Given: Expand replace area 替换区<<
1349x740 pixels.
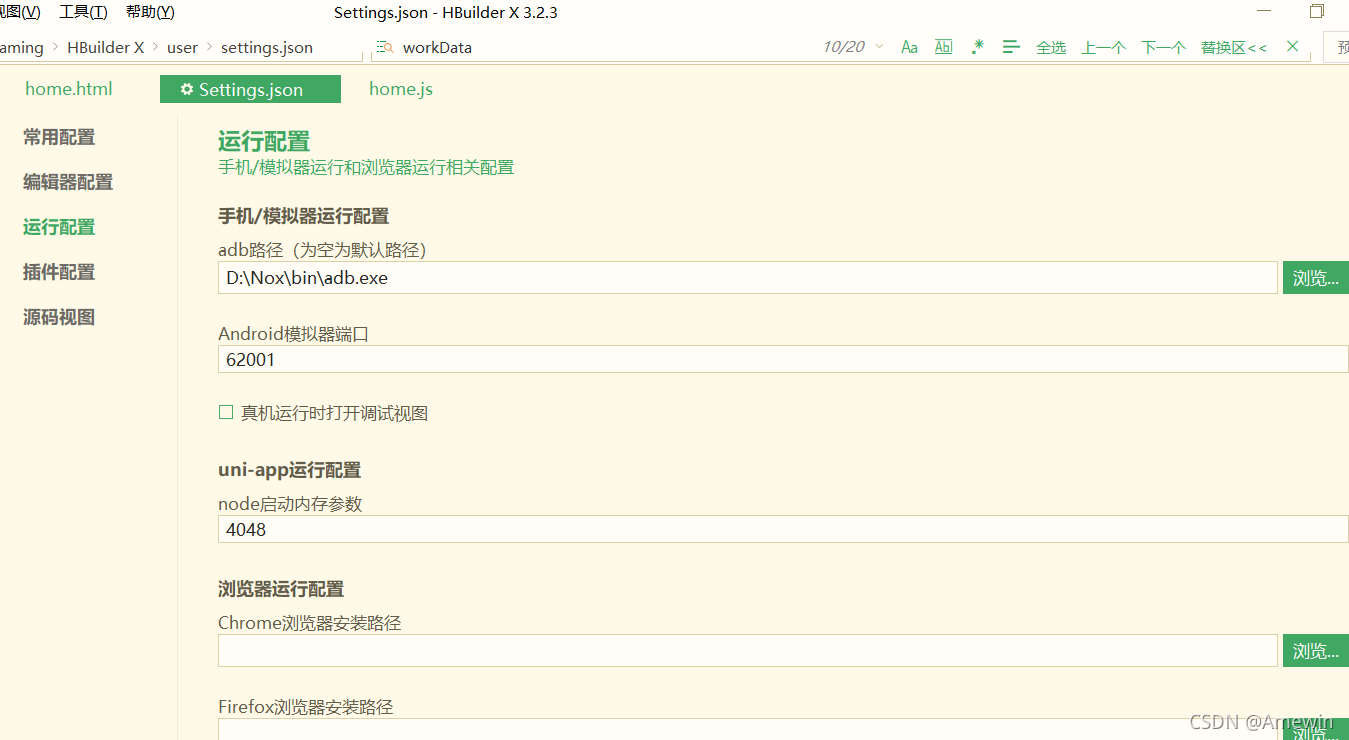Looking at the screenshot, I should pos(1234,47).
